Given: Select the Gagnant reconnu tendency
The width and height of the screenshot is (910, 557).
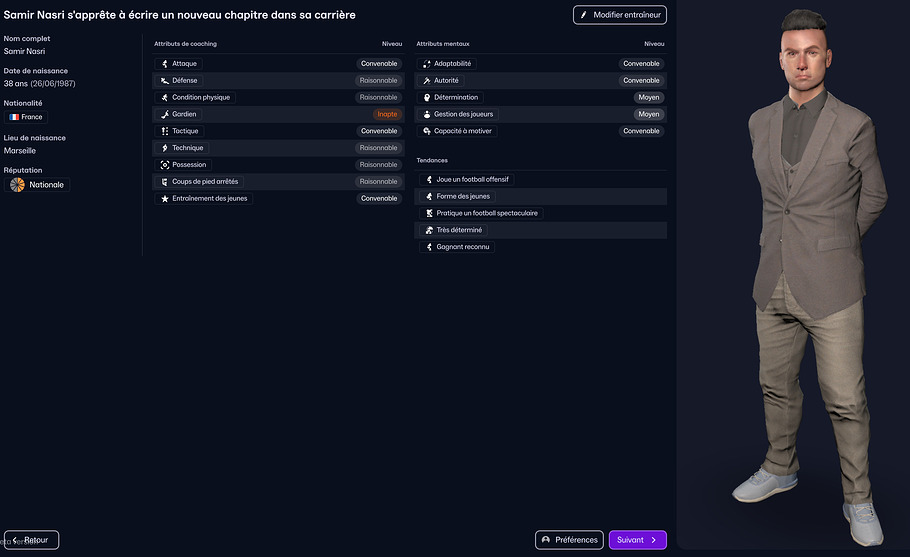Looking at the screenshot, I should (457, 247).
